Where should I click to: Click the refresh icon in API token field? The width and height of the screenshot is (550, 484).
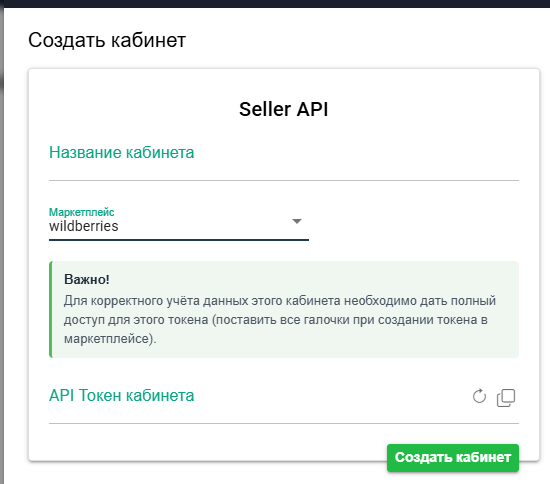tap(479, 397)
